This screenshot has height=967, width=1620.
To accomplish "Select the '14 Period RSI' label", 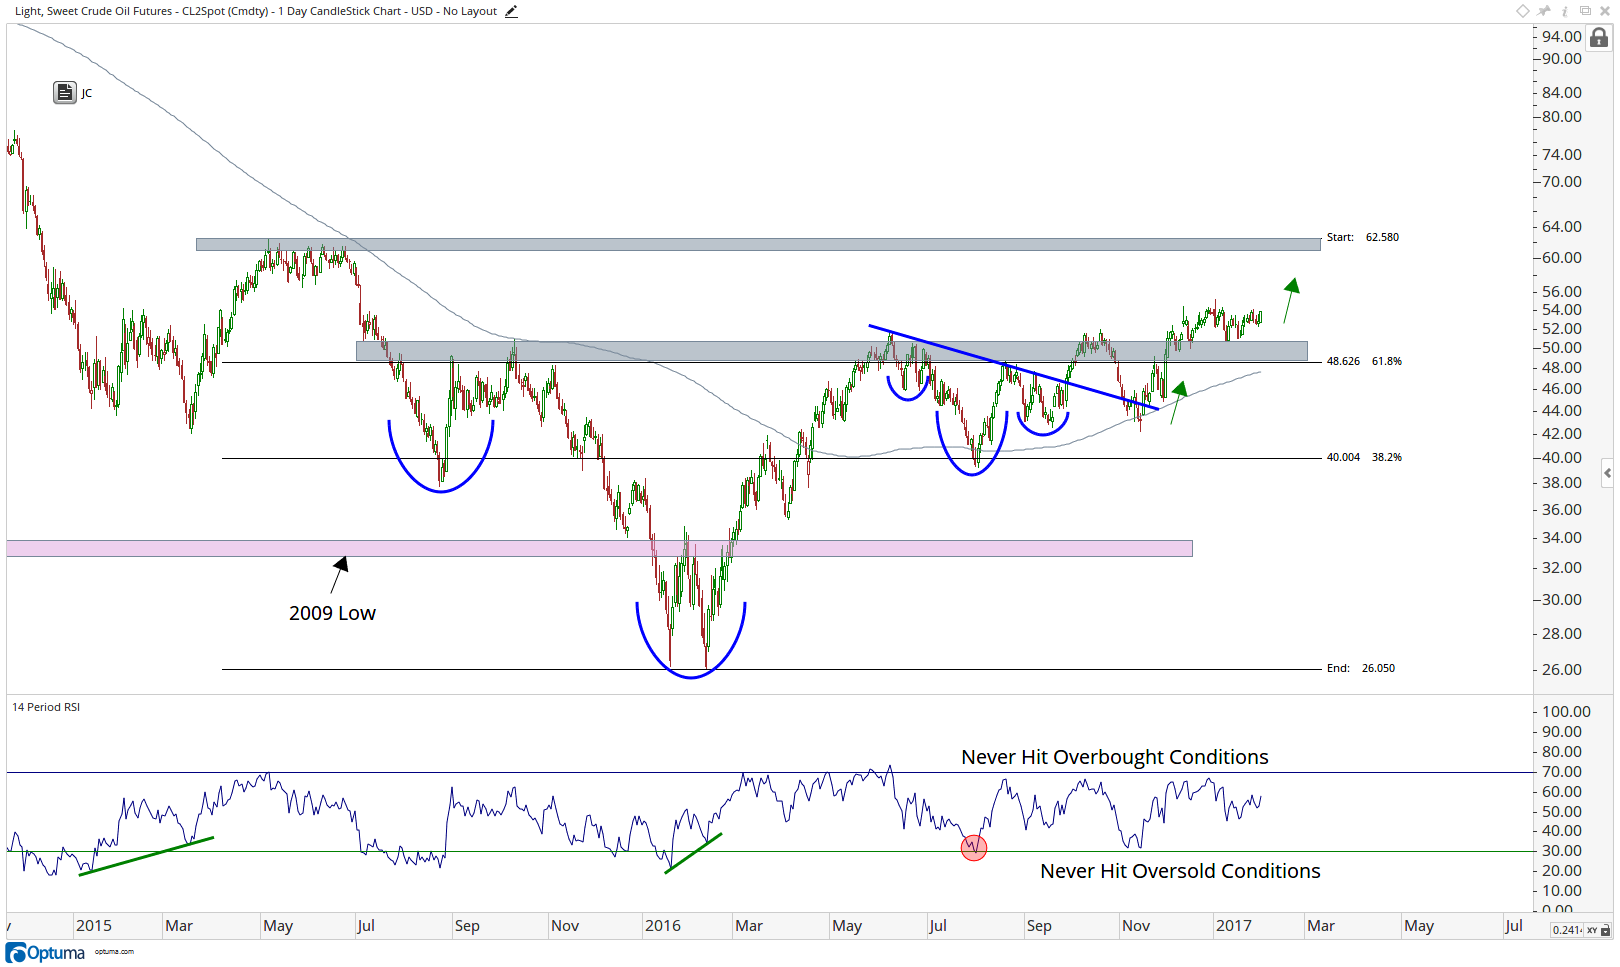I will click(46, 707).
